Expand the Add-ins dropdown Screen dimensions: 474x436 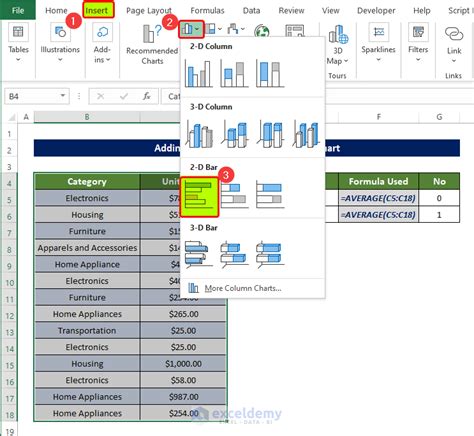(x=108, y=60)
